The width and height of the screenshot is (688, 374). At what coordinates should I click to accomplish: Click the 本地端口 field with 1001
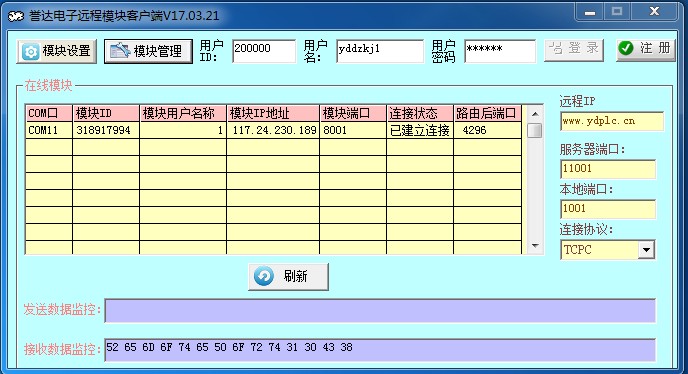click(x=608, y=209)
